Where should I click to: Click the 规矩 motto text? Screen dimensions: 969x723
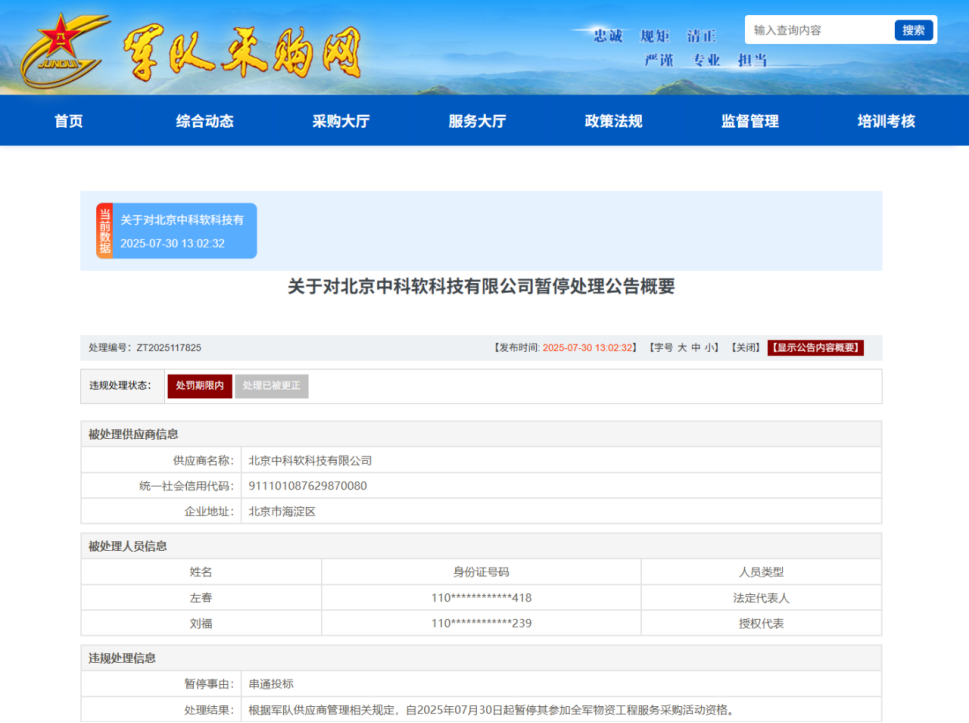(x=655, y=36)
